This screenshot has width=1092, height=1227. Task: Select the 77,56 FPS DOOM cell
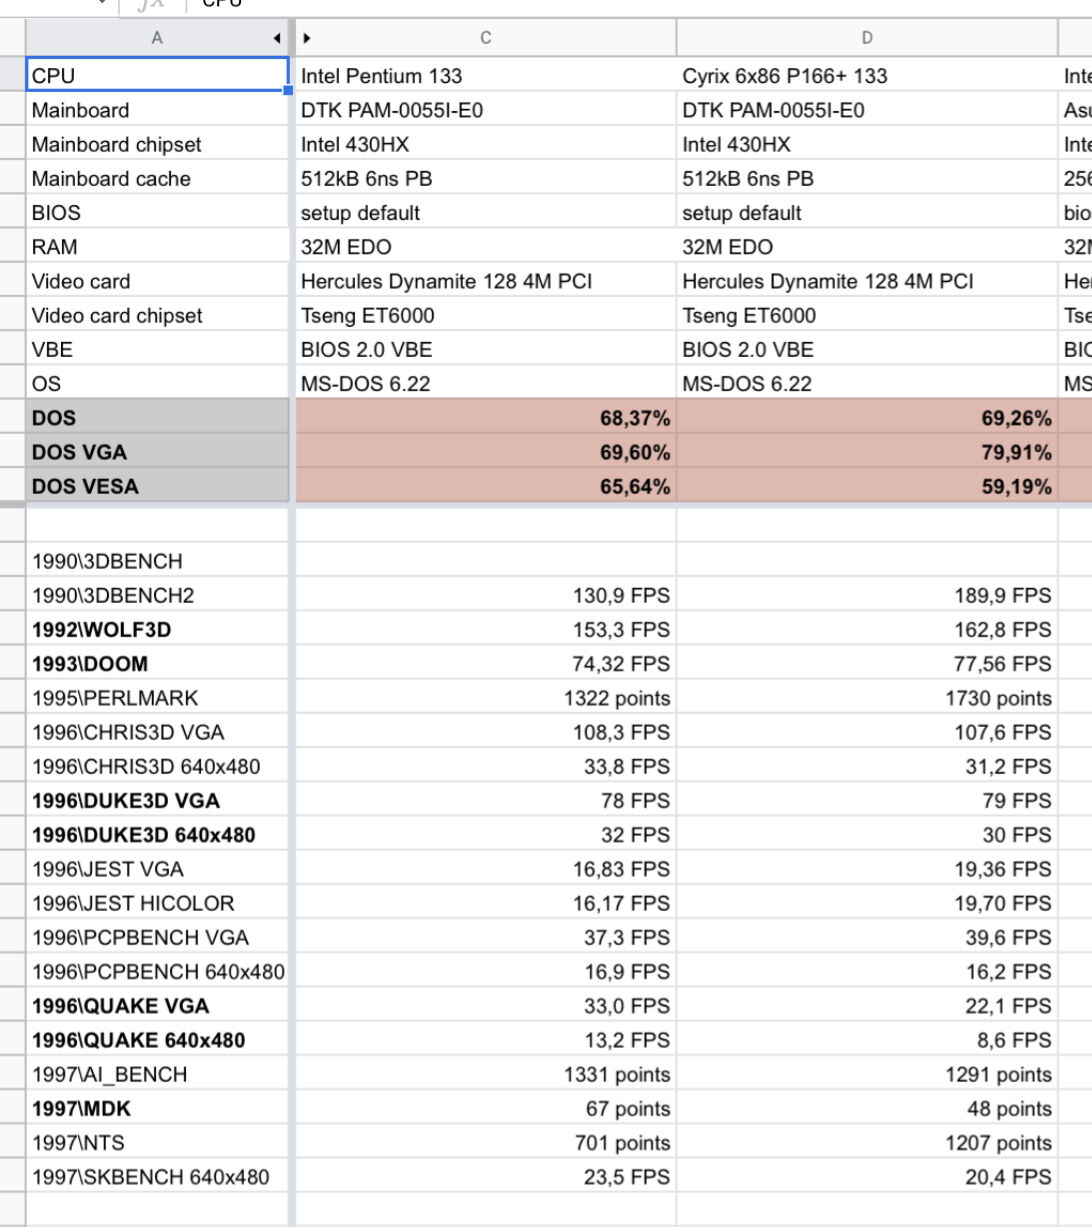coord(867,663)
